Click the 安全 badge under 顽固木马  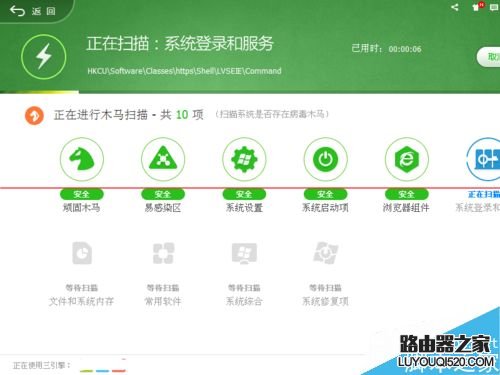click(82, 194)
